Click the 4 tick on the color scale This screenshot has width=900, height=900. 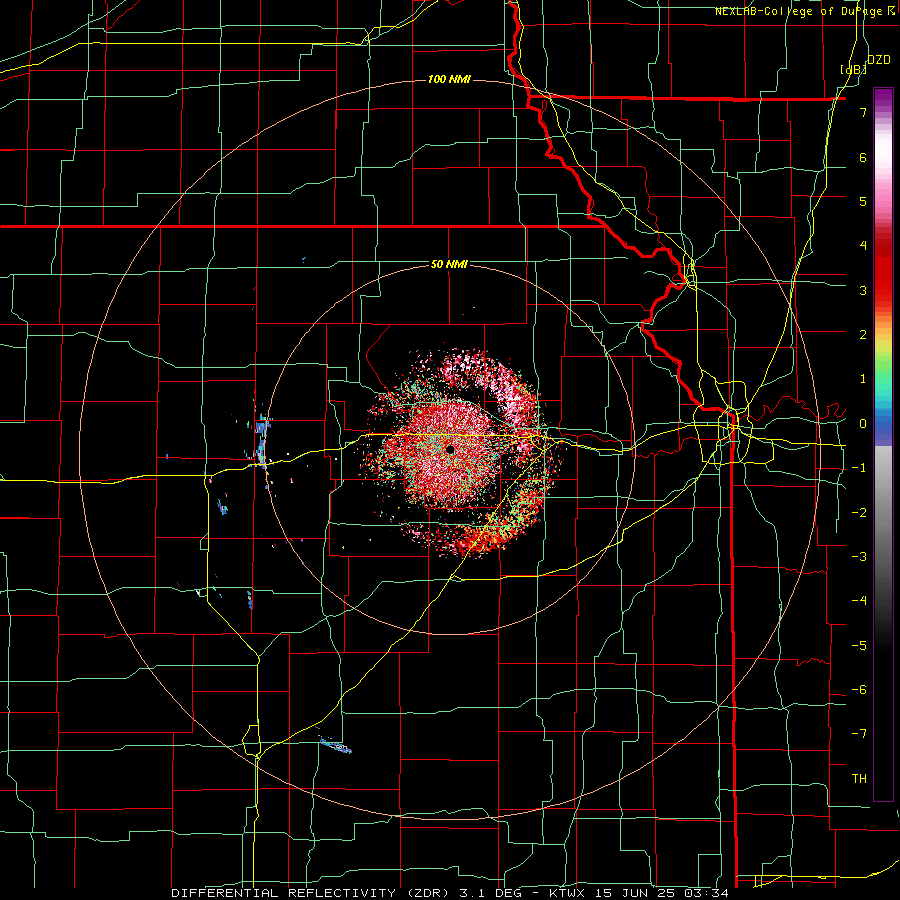(x=863, y=246)
